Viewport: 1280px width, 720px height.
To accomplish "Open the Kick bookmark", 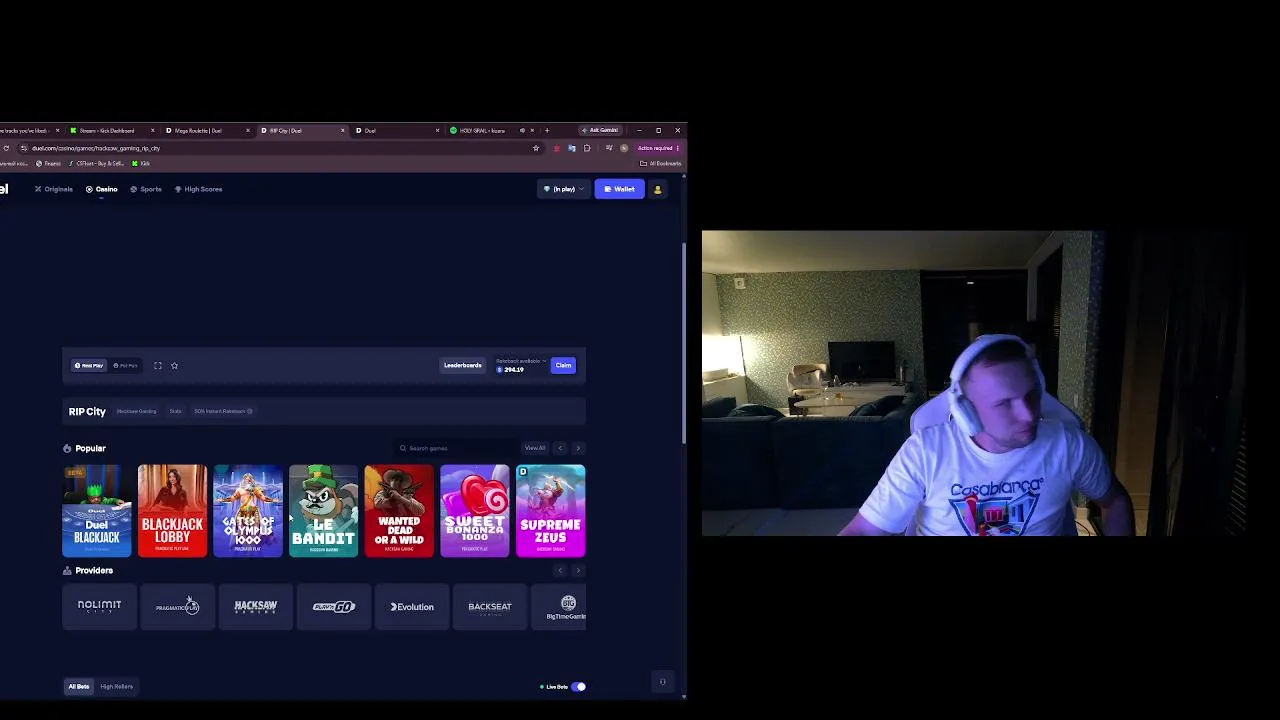I will (x=141, y=163).
